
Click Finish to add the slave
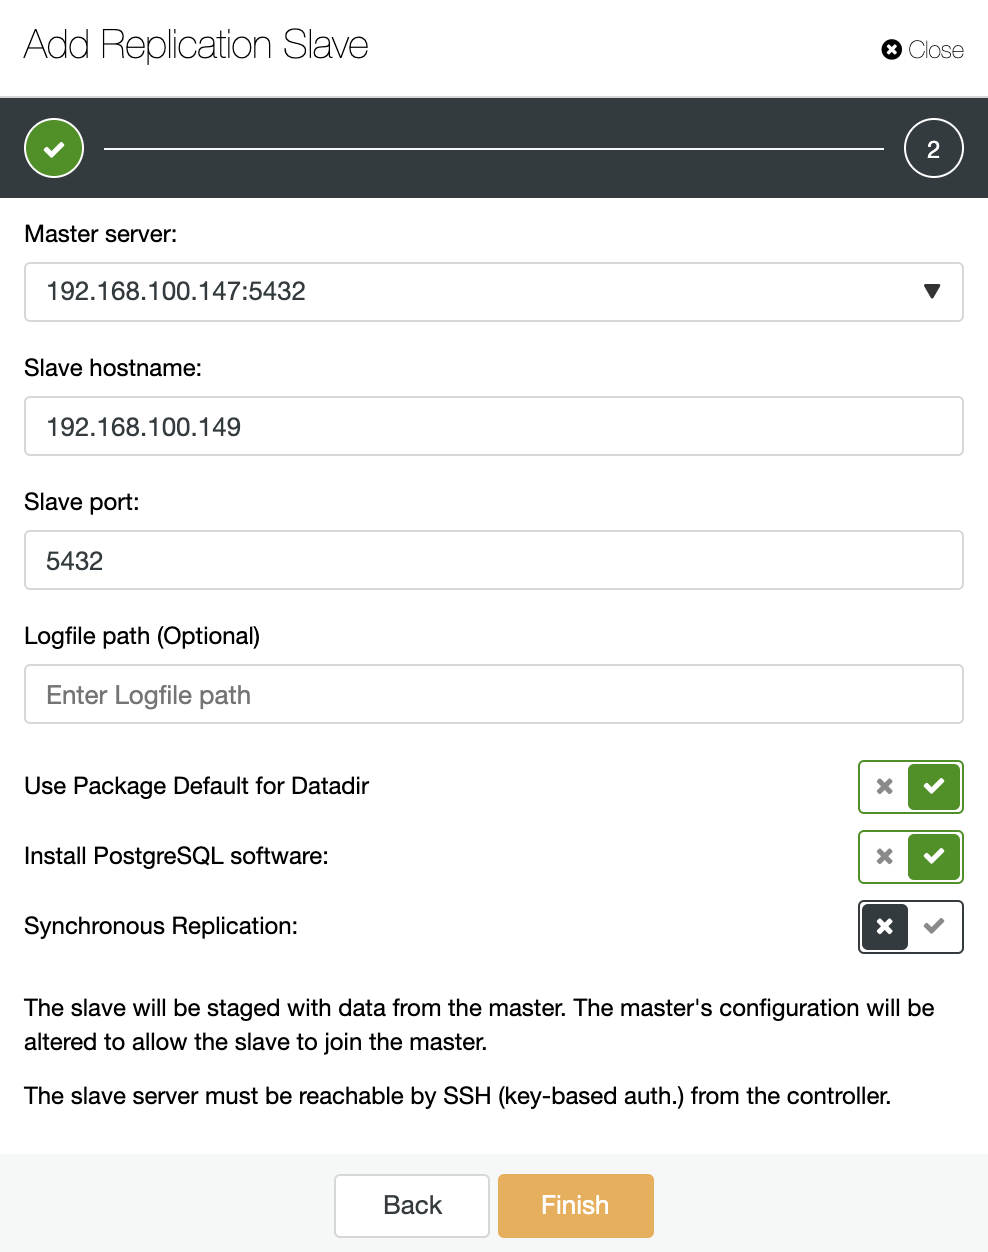576,1205
